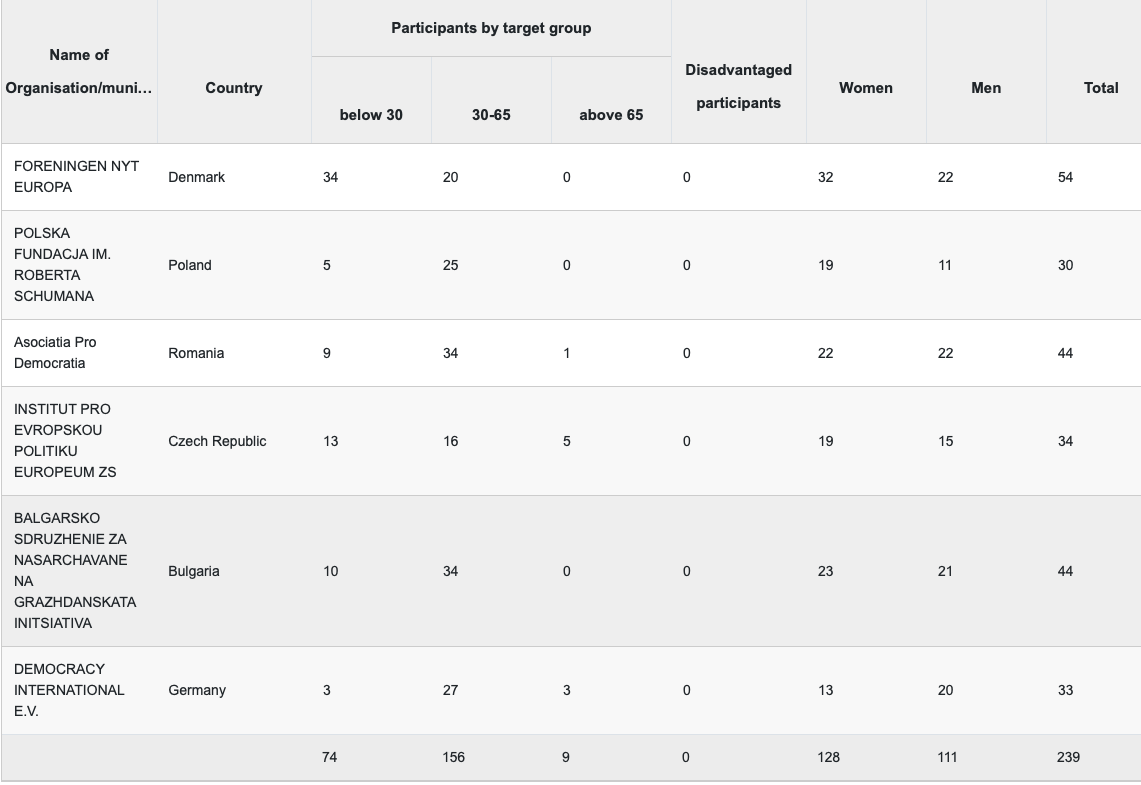
Task: Click the Name of Organisation header
Action: (79, 71)
